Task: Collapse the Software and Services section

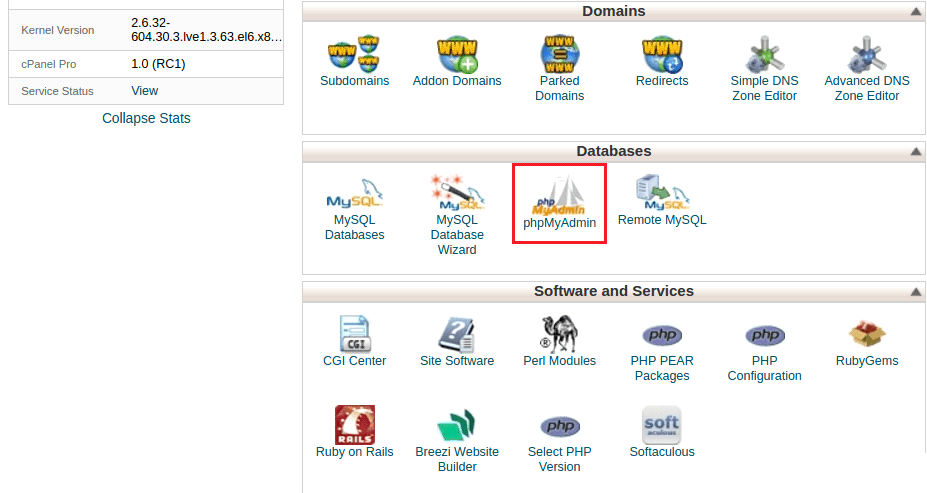Action: 915,292
